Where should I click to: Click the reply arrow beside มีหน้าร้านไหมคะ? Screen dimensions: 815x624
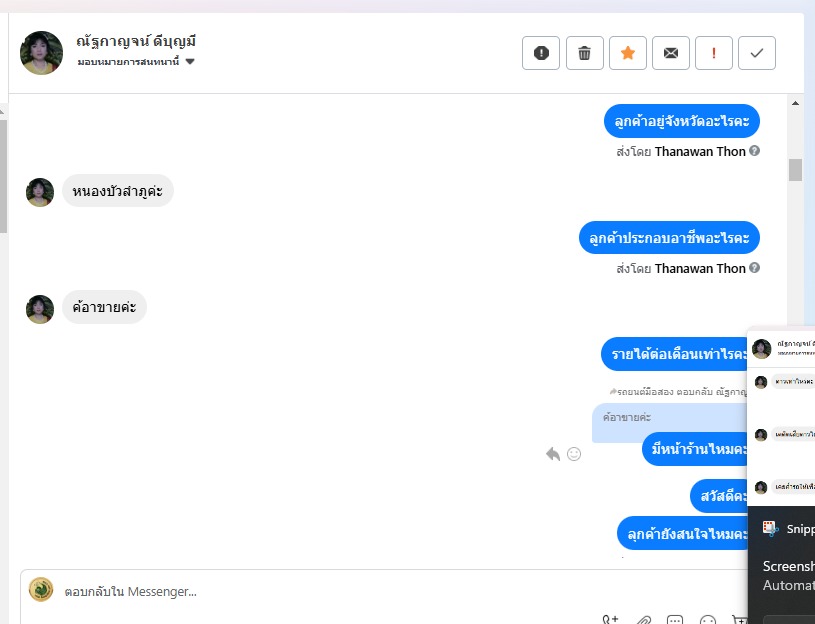pos(553,454)
